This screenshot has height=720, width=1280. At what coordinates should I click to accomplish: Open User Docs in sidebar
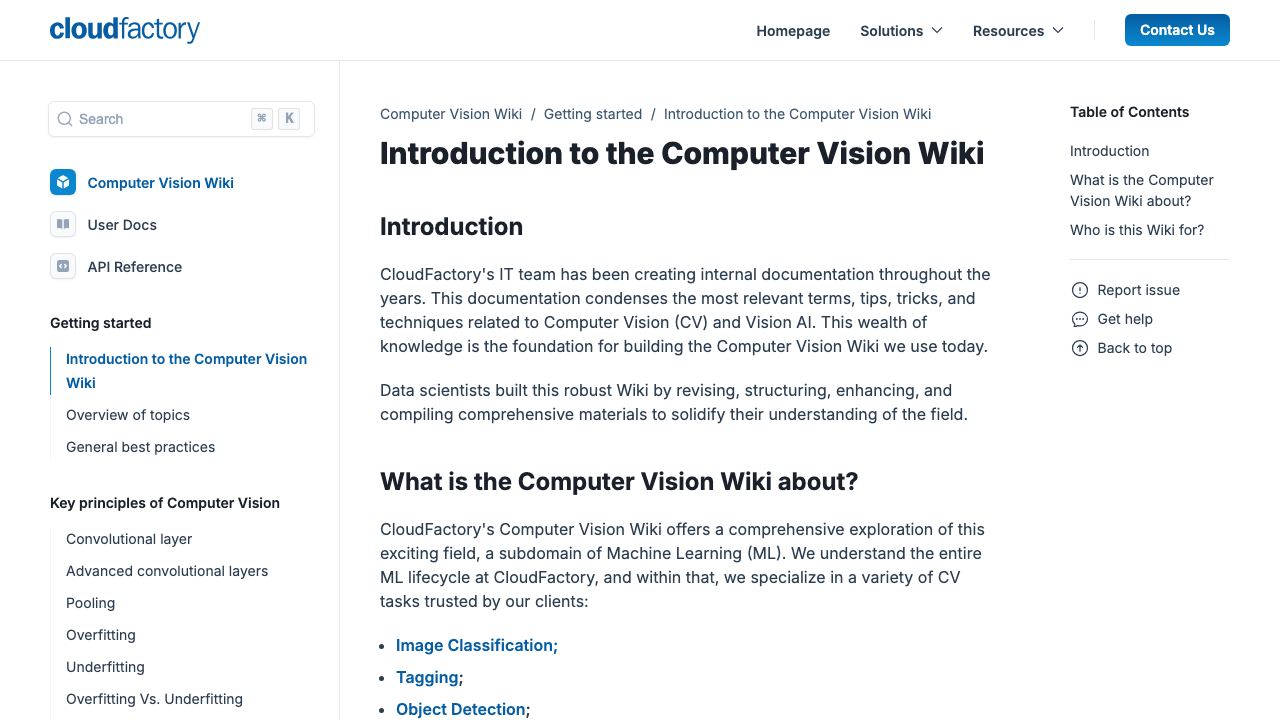pos(122,225)
